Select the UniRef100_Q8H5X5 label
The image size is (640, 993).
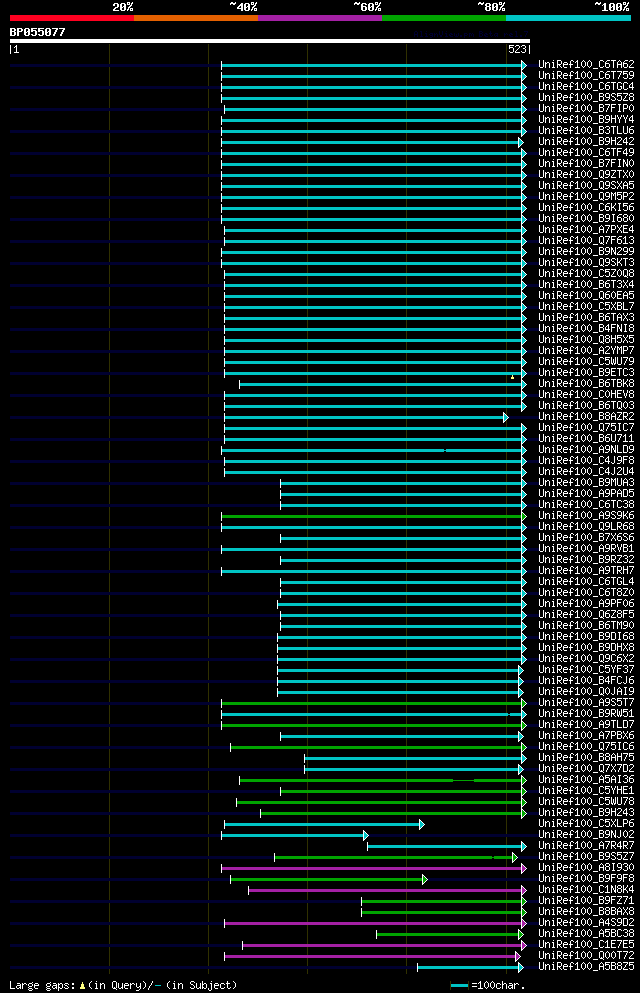coord(586,339)
